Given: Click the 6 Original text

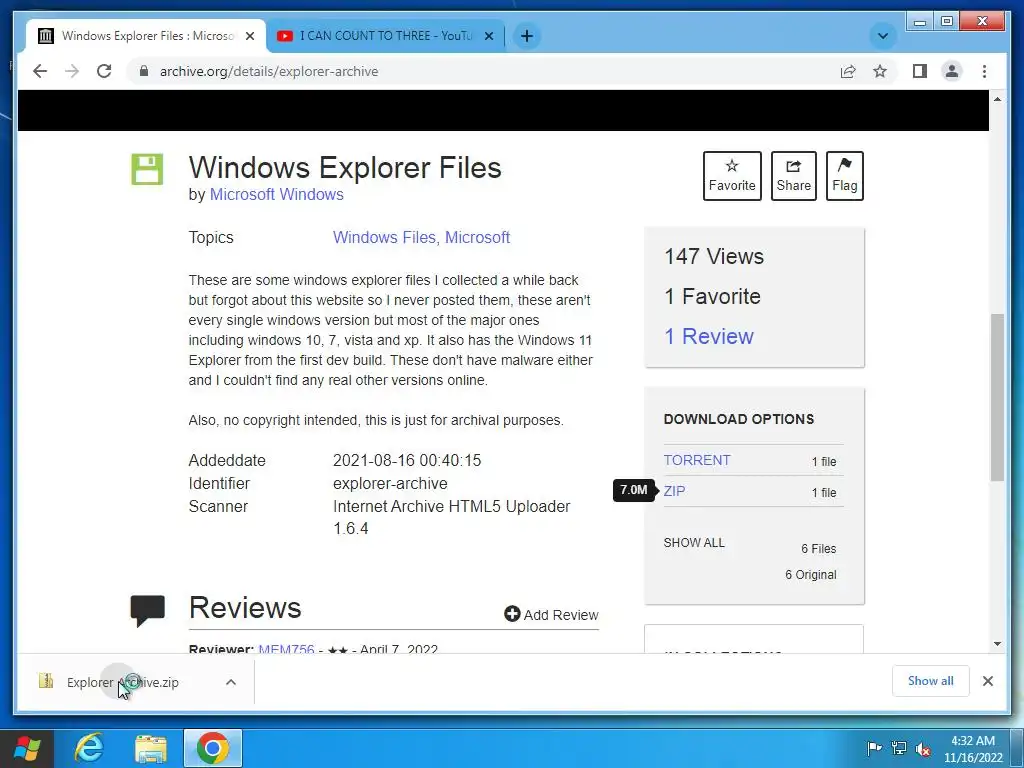Looking at the screenshot, I should 810,575.
